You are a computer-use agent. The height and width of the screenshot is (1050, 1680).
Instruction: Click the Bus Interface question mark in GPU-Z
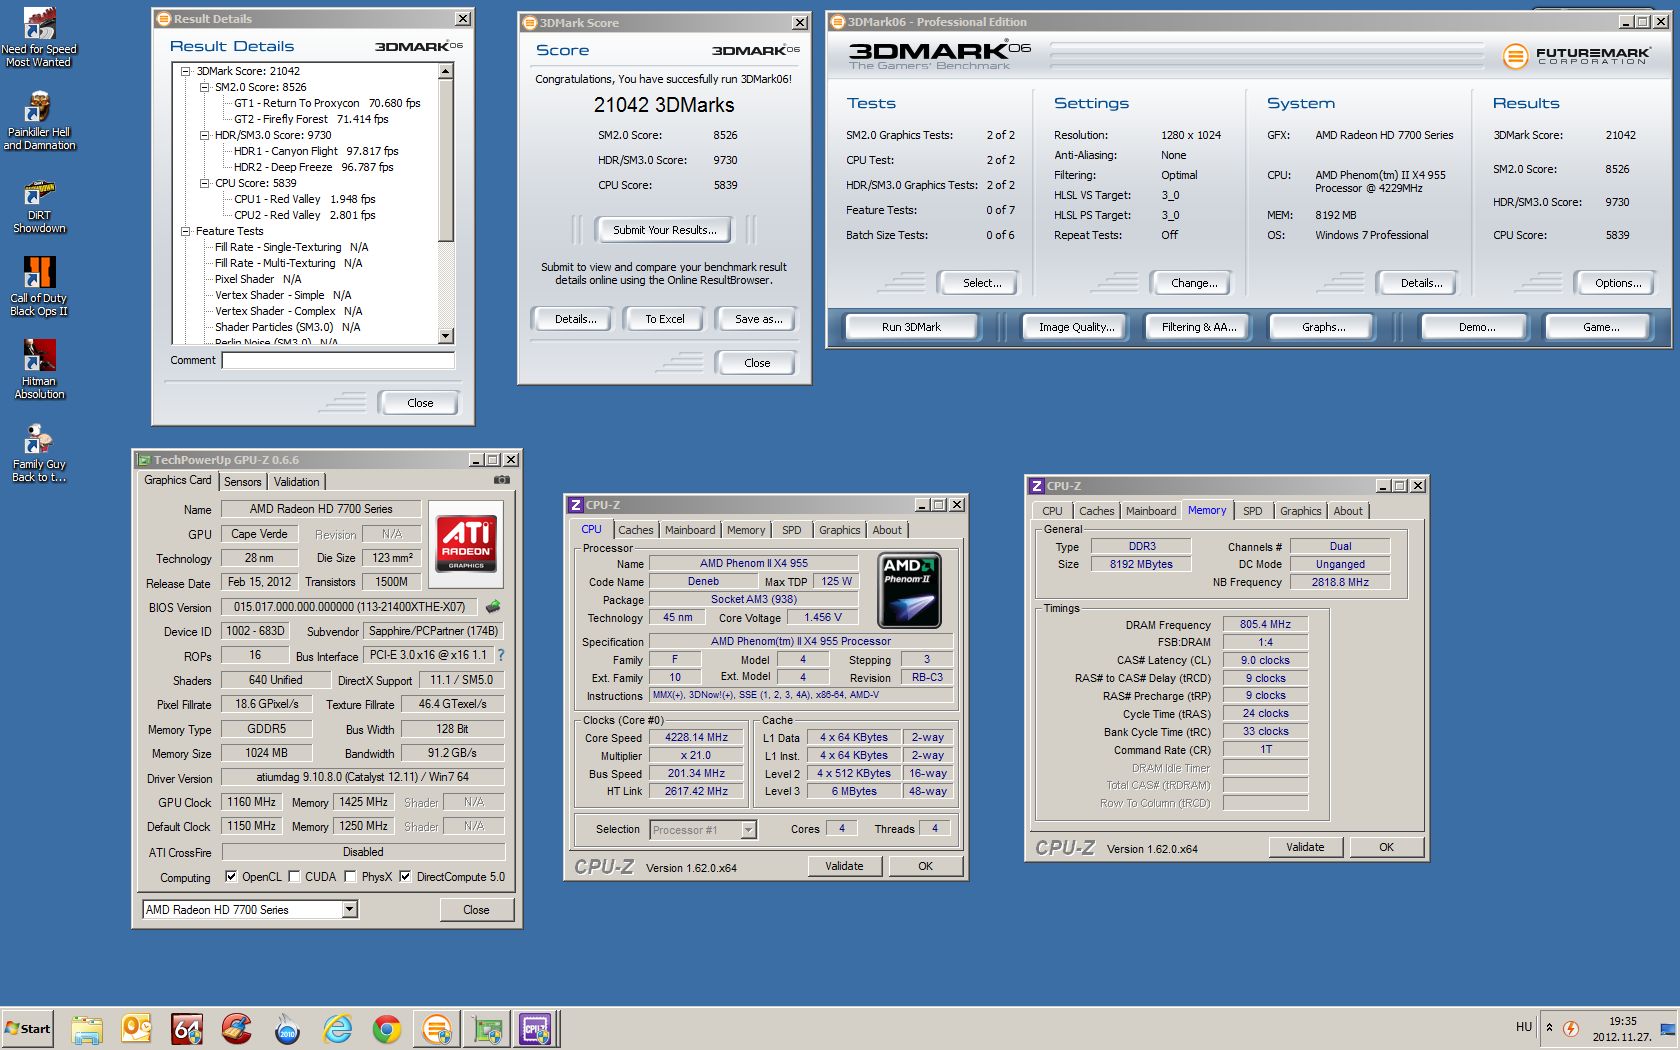tap(501, 655)
